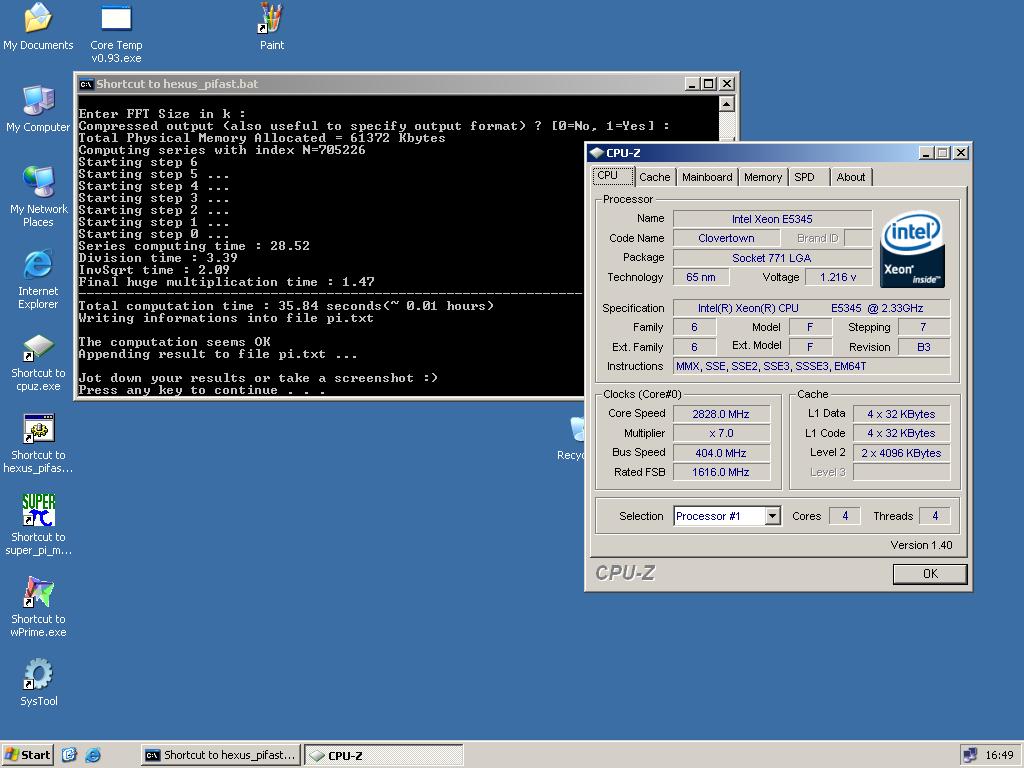
Task: Click the instructions field MMX, SSE list
Action: coord(811,366)
